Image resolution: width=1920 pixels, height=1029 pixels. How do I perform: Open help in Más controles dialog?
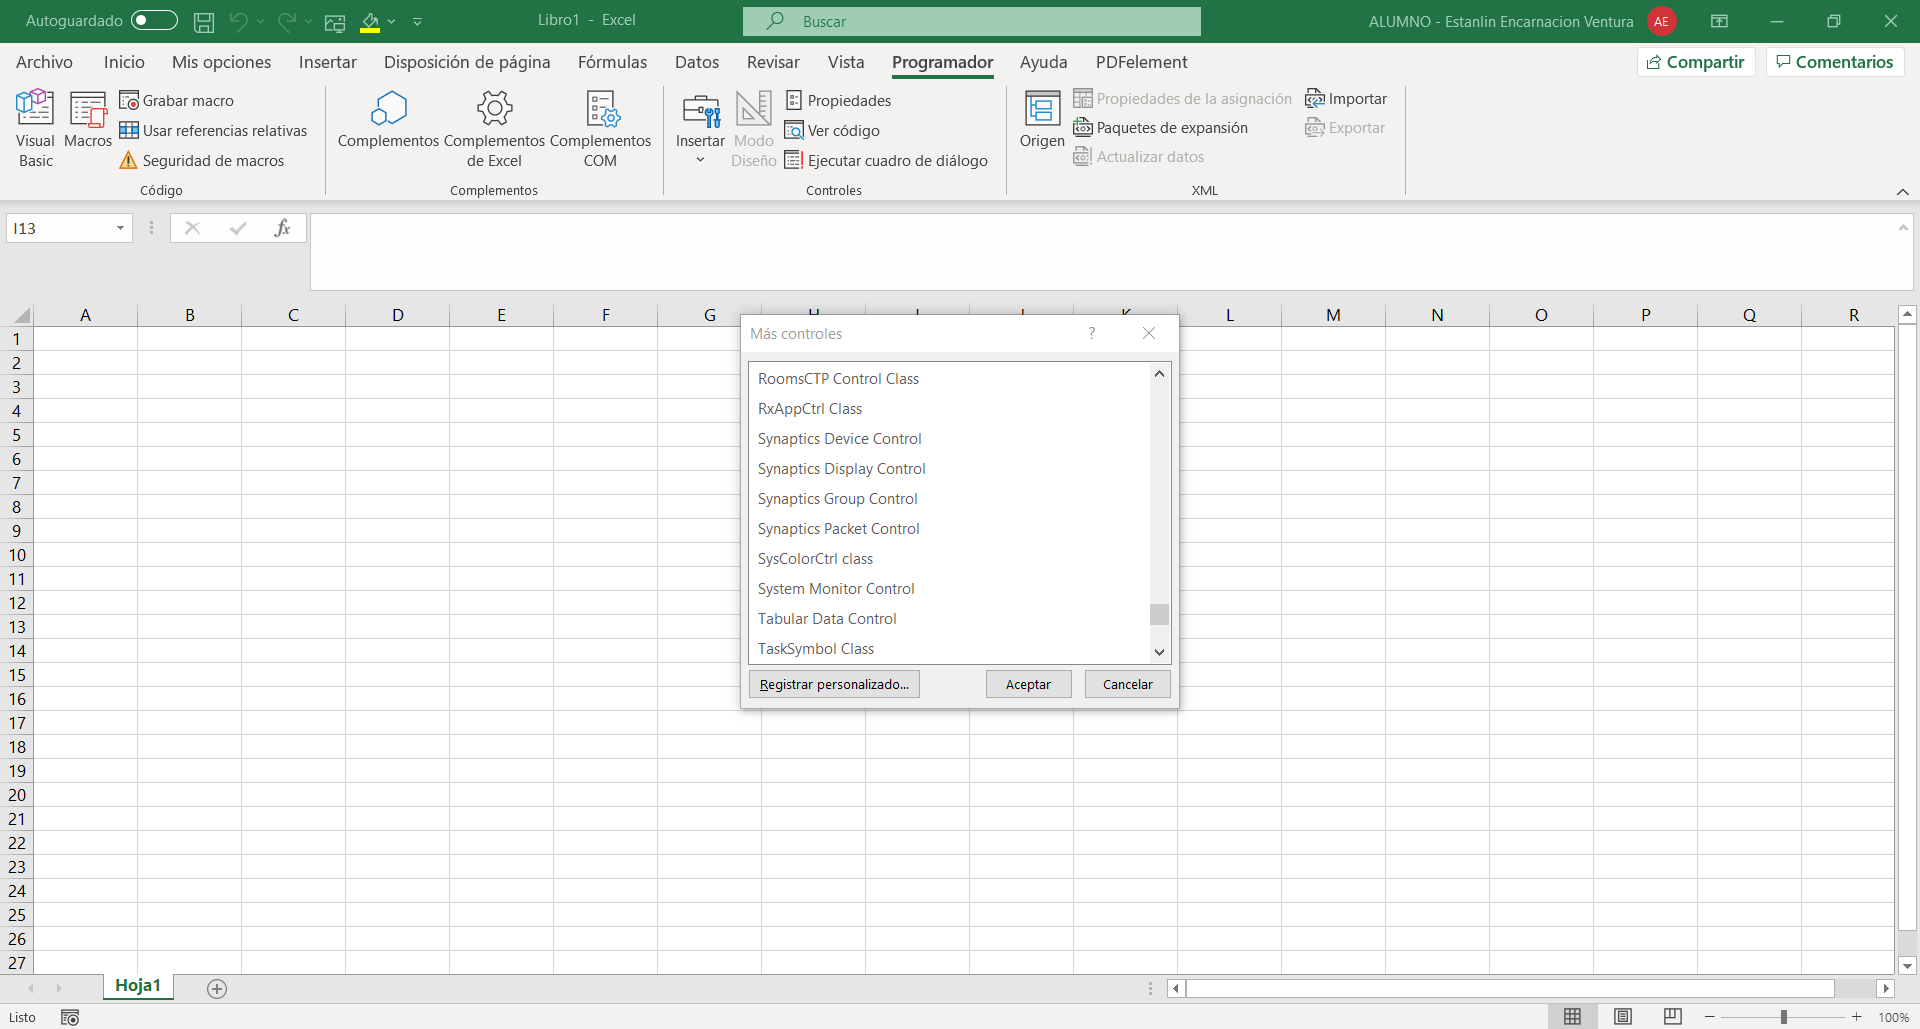tap(1091, 333)
